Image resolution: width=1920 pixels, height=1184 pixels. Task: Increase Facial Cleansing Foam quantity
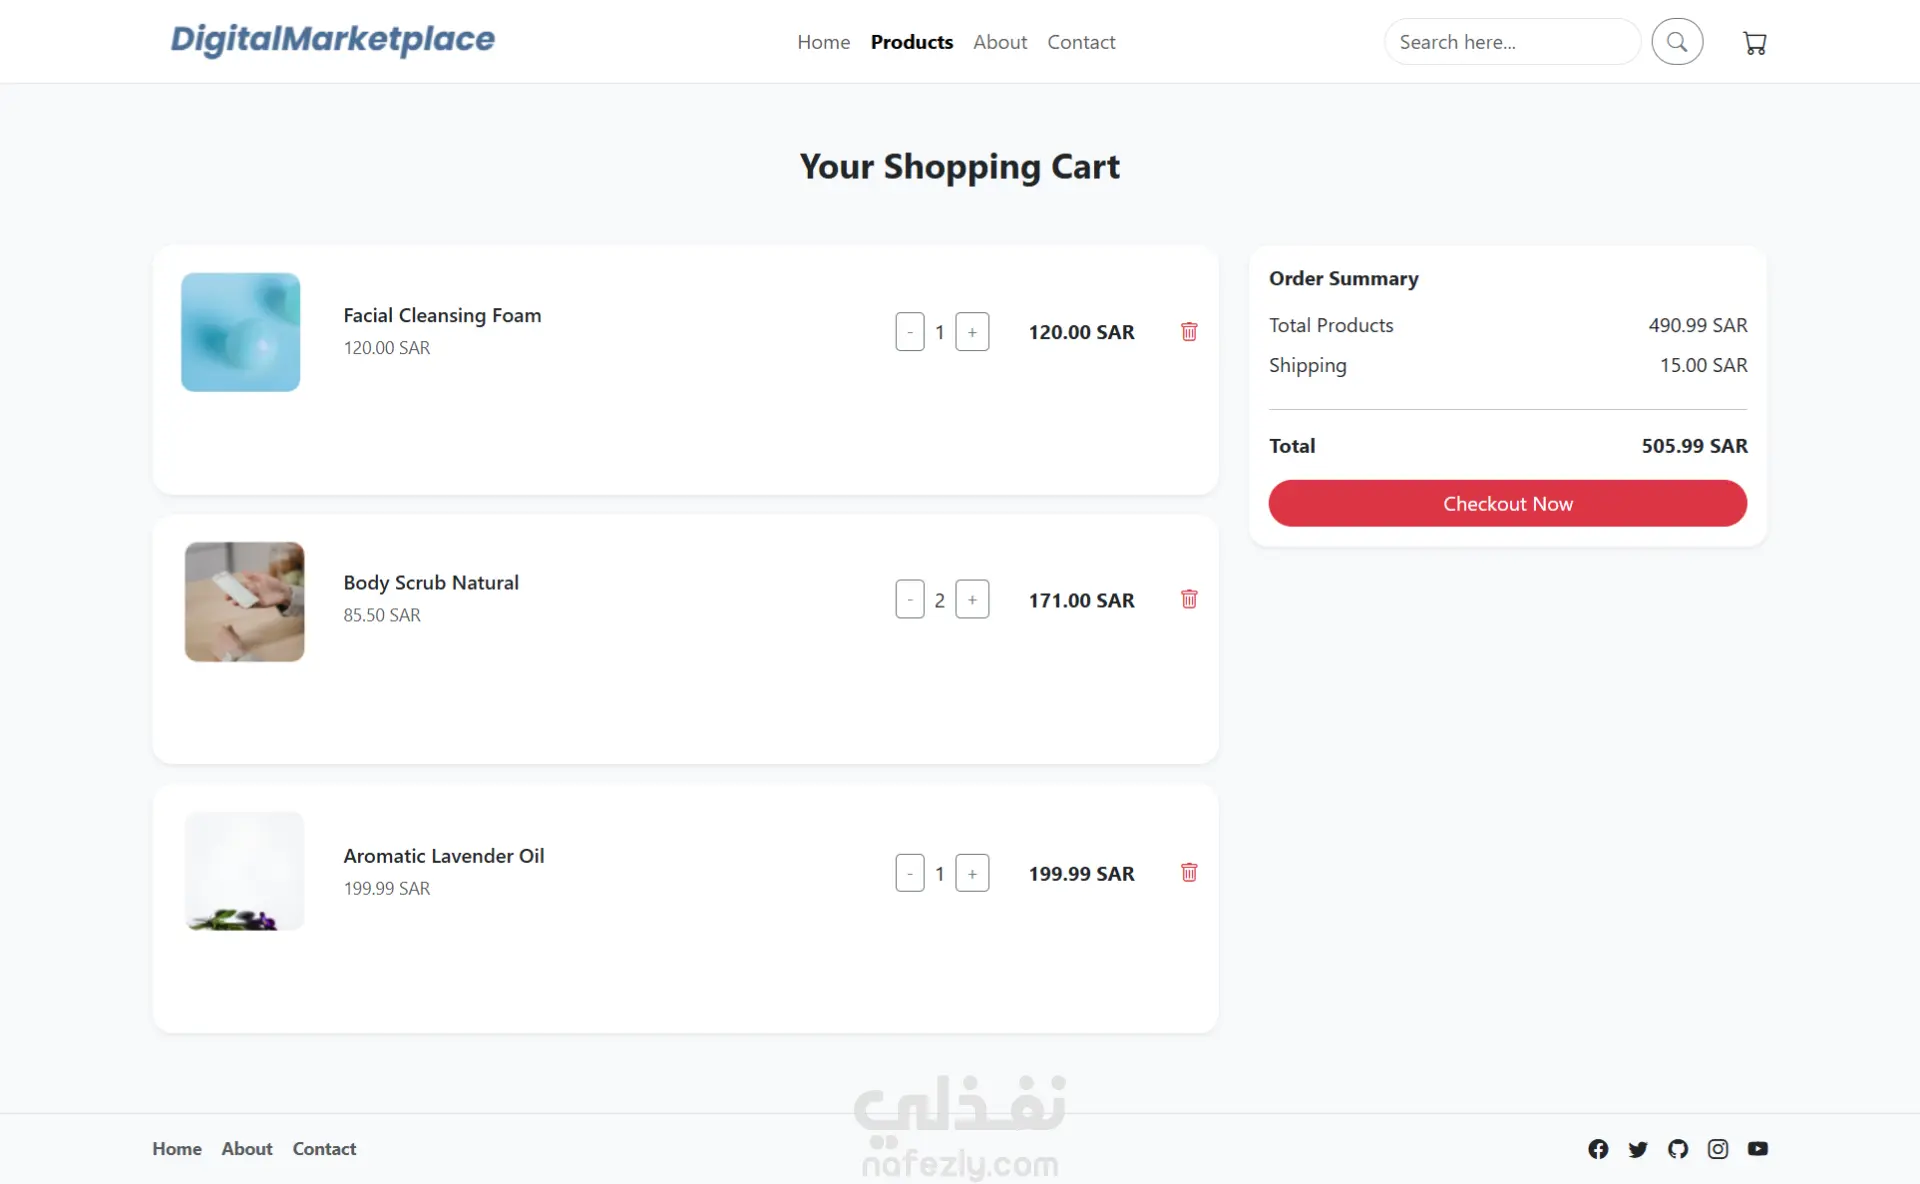(972, 332)
